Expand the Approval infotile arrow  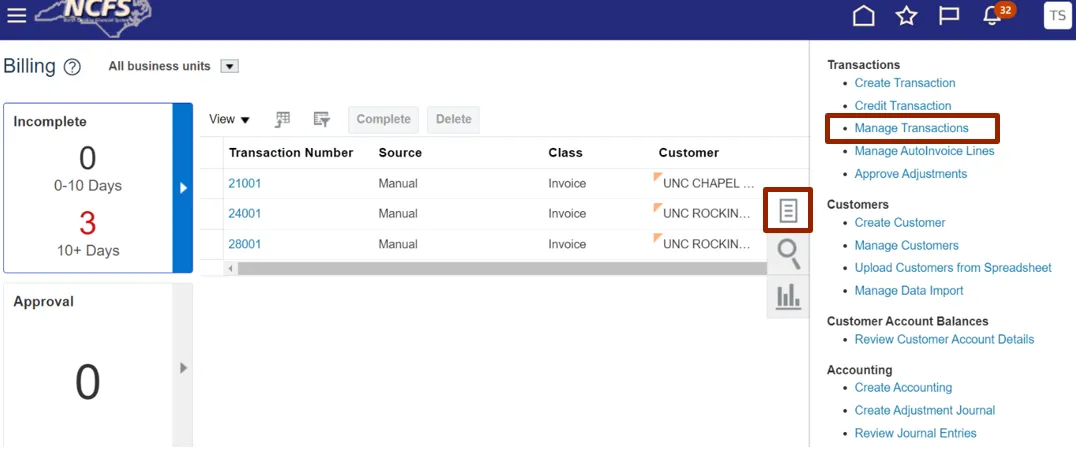point(182,368)
